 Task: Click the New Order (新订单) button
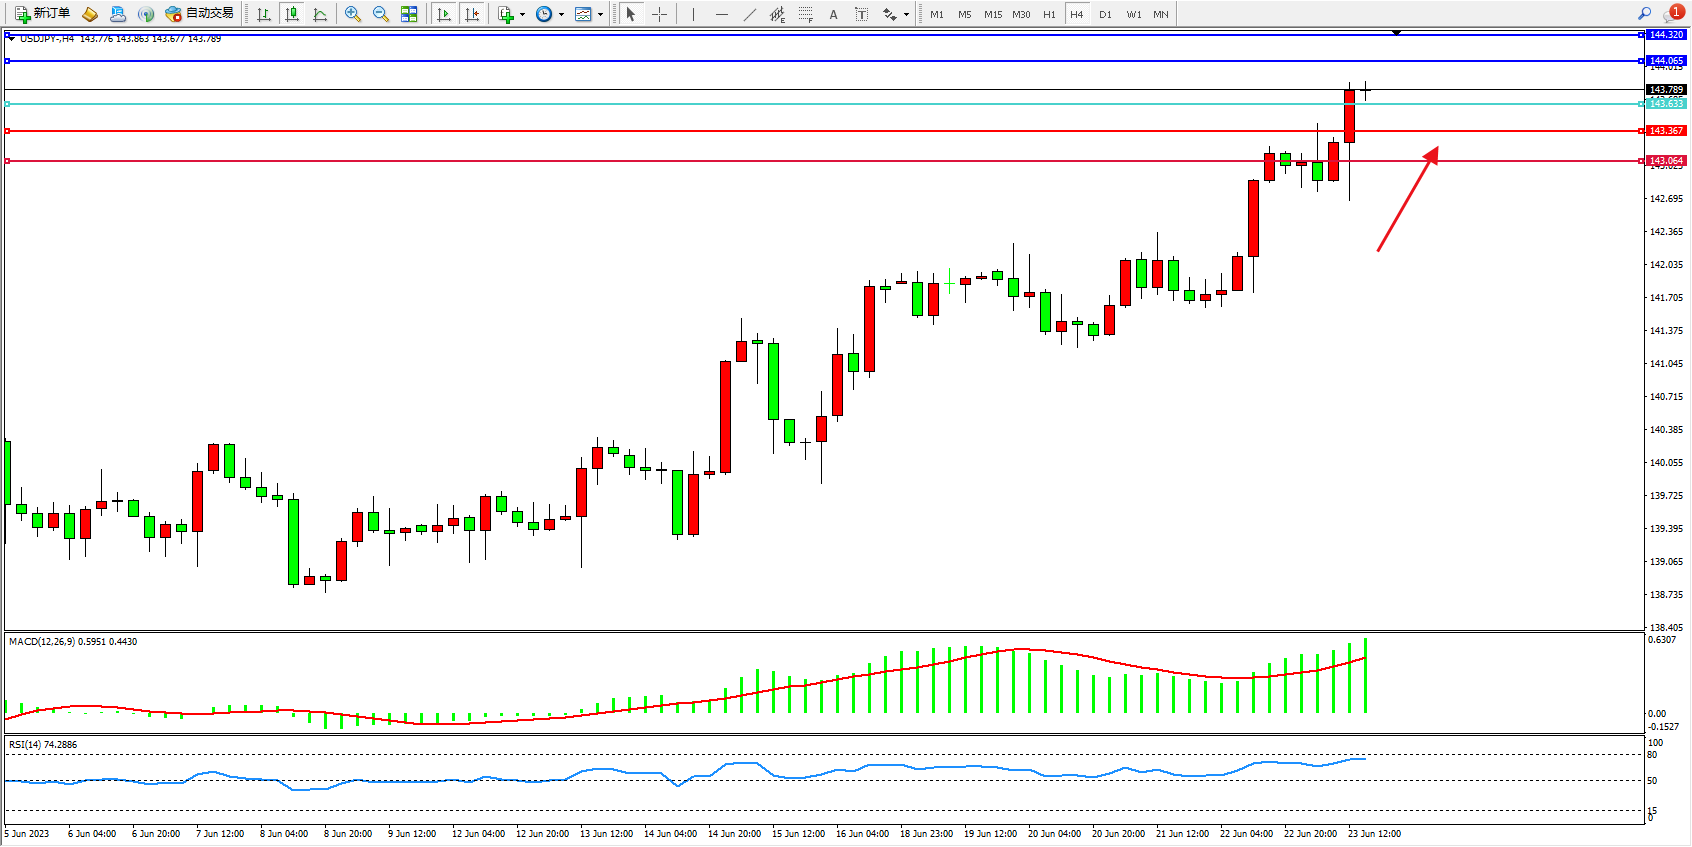(x=43, y=14)
